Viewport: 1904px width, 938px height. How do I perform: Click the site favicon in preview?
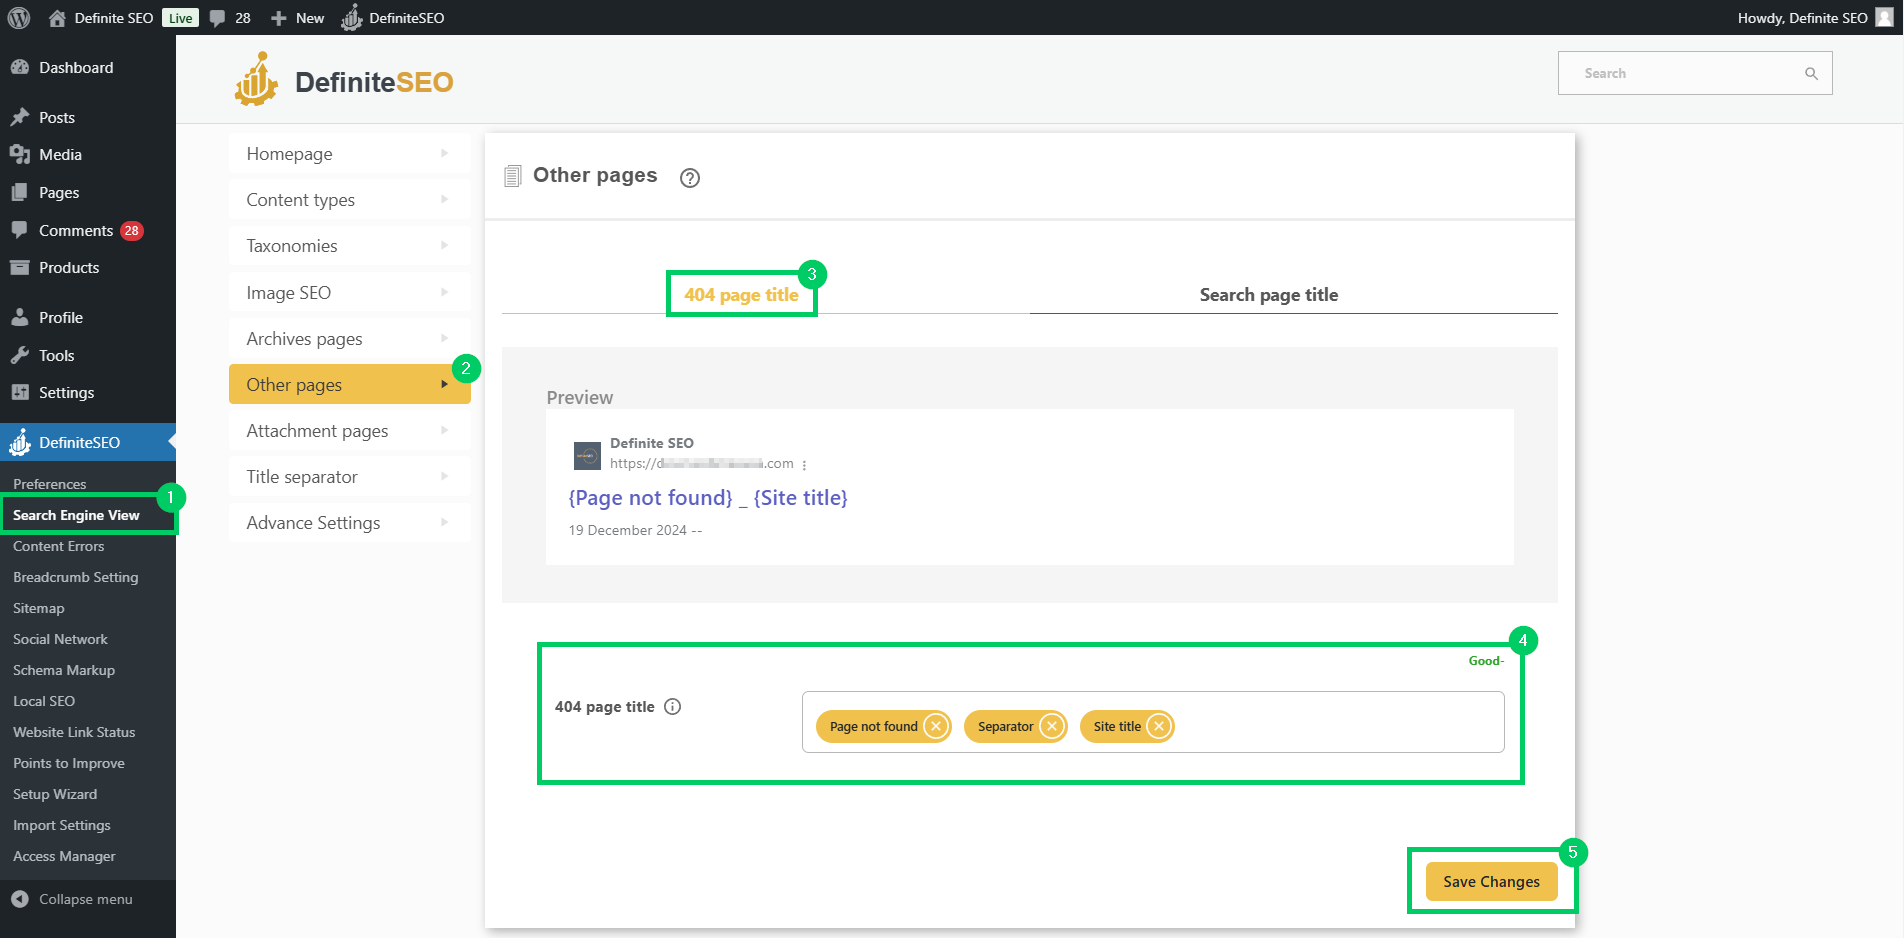587,455
